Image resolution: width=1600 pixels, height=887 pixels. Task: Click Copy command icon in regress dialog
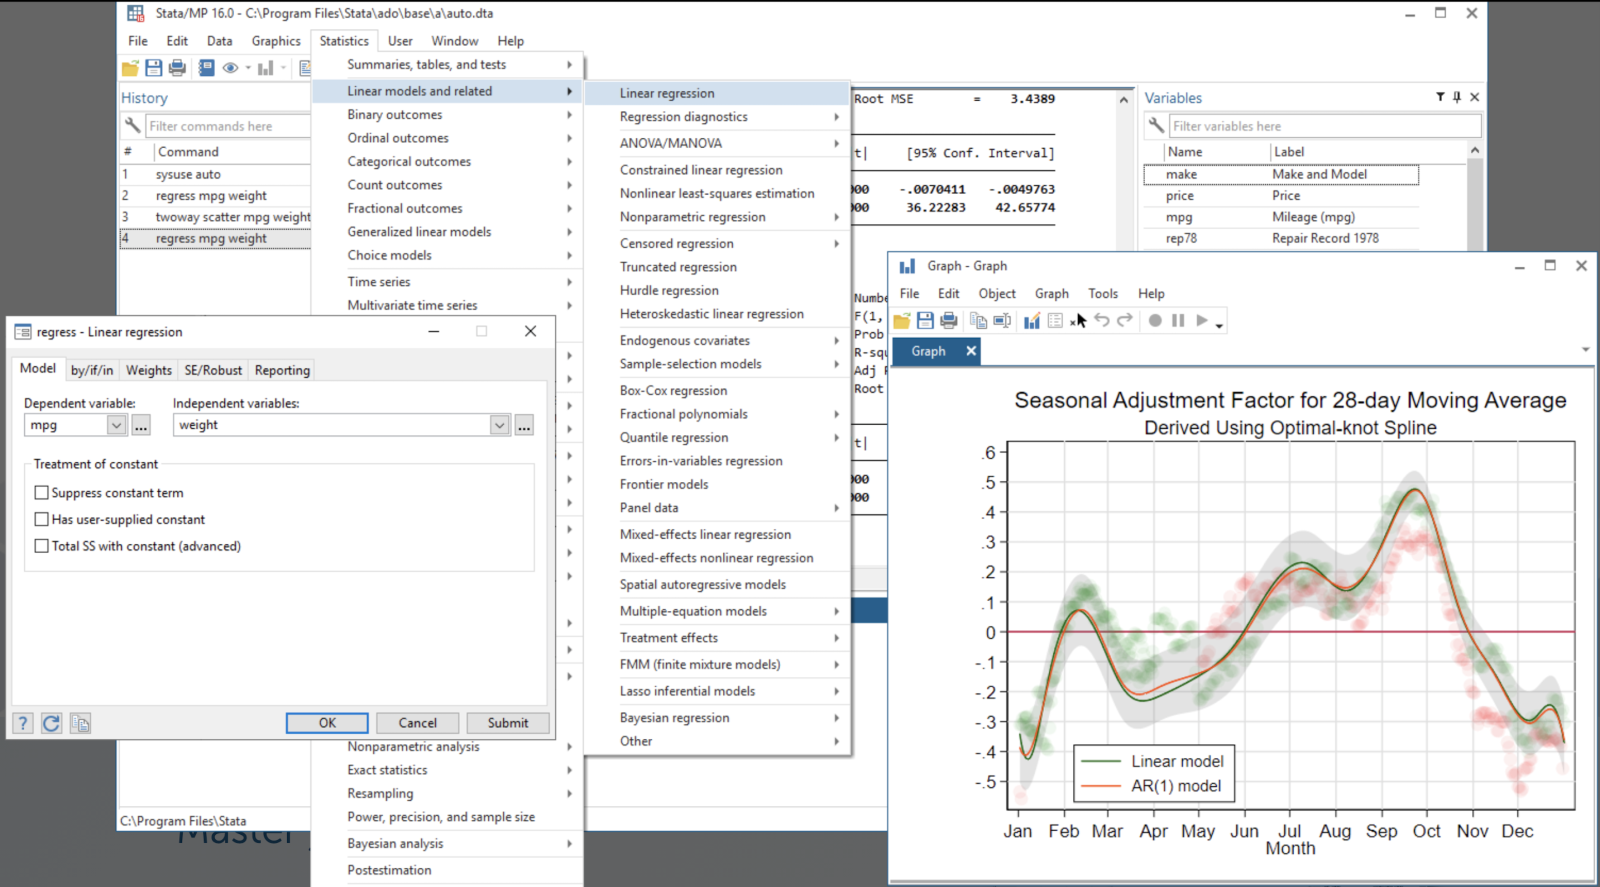81,723
